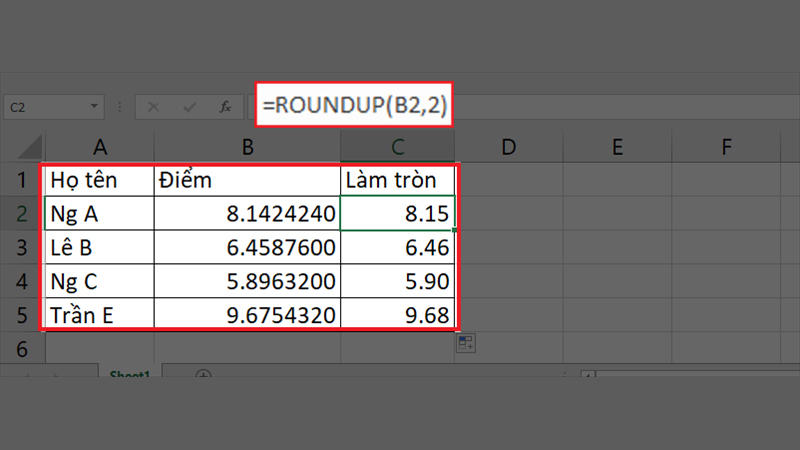This screenshot has height=450, width=800.
Task: Confirm entry with the checkmark icon
Action: pos(189,107)
